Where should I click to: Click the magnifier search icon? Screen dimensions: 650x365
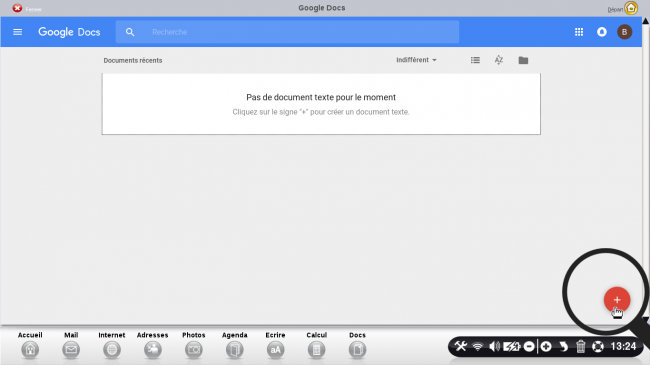point(130,32)
